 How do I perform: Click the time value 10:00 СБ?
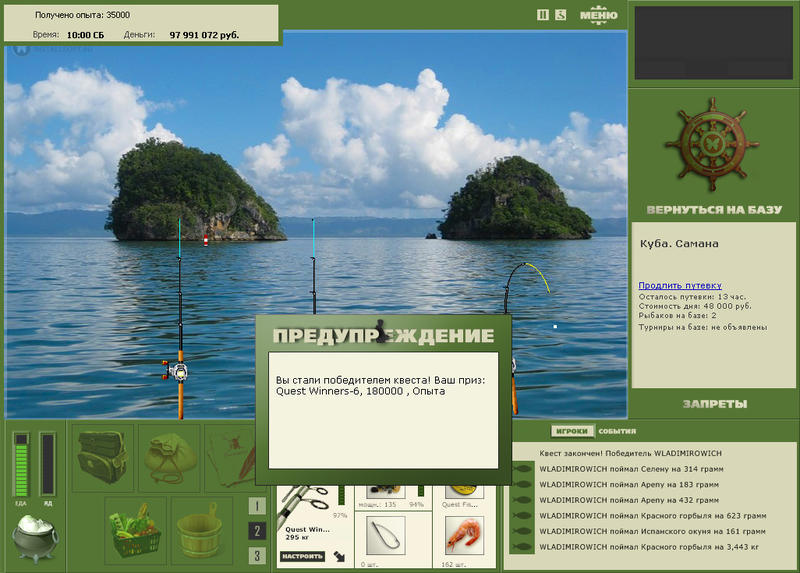85,35
